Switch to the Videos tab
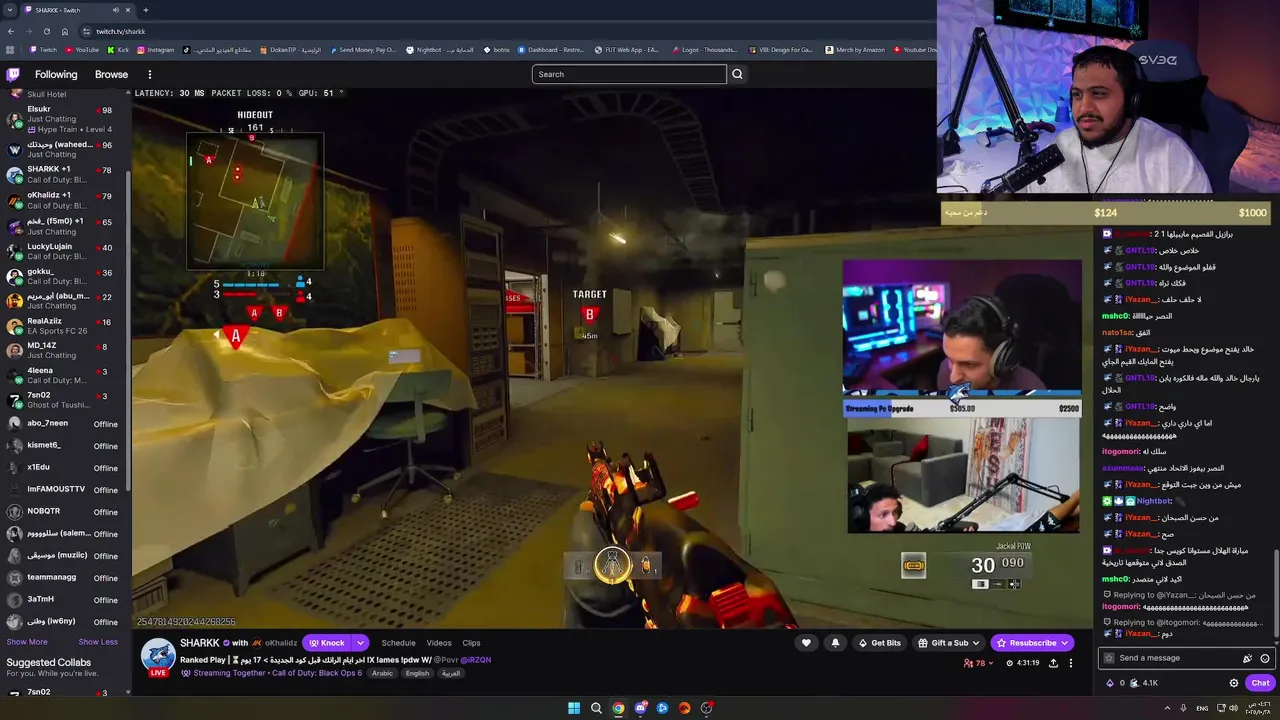This screenshot has width=1280, height=720. coord(439,643)
